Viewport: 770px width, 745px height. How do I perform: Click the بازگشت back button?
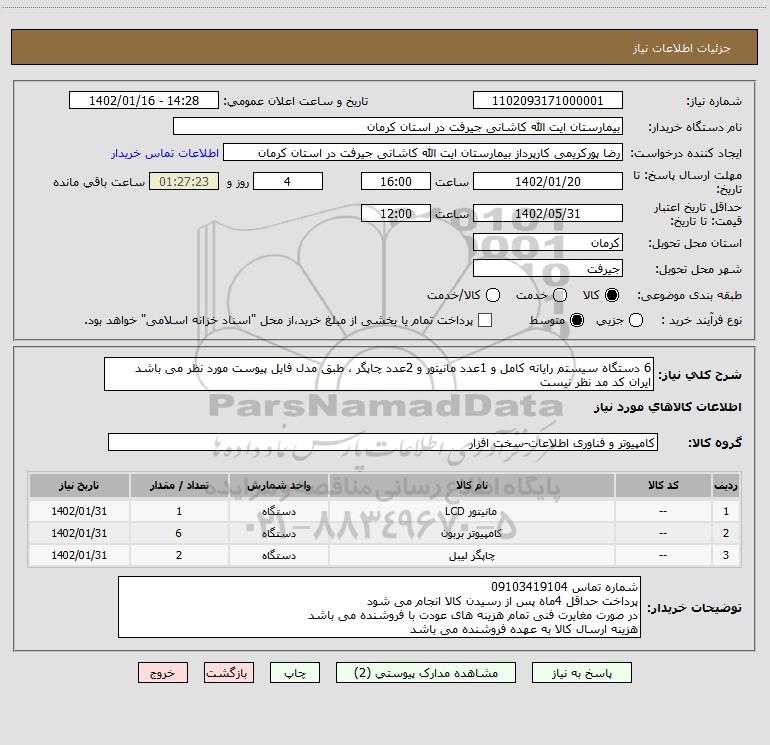click(x=229, y=673)
